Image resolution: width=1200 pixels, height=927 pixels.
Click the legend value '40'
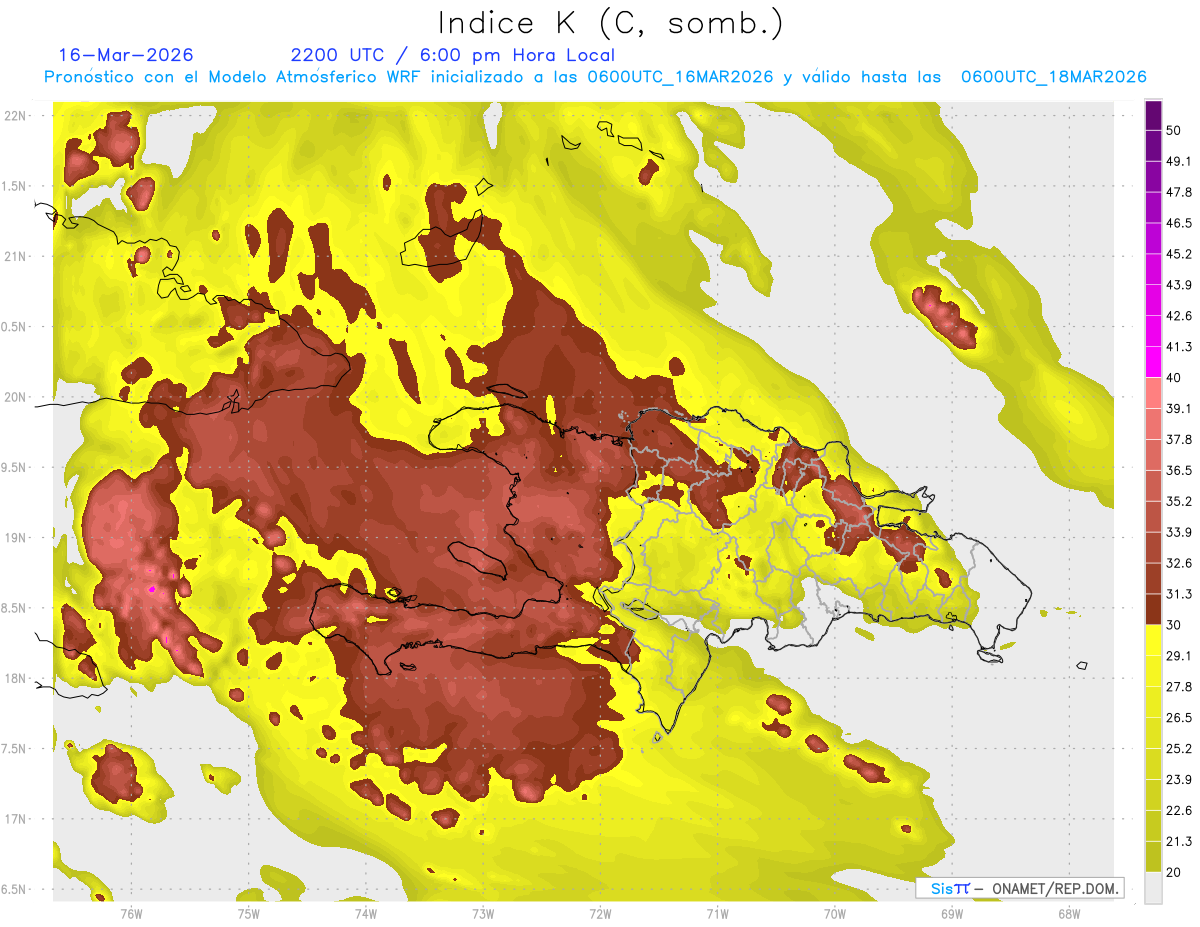[1173, 378]
